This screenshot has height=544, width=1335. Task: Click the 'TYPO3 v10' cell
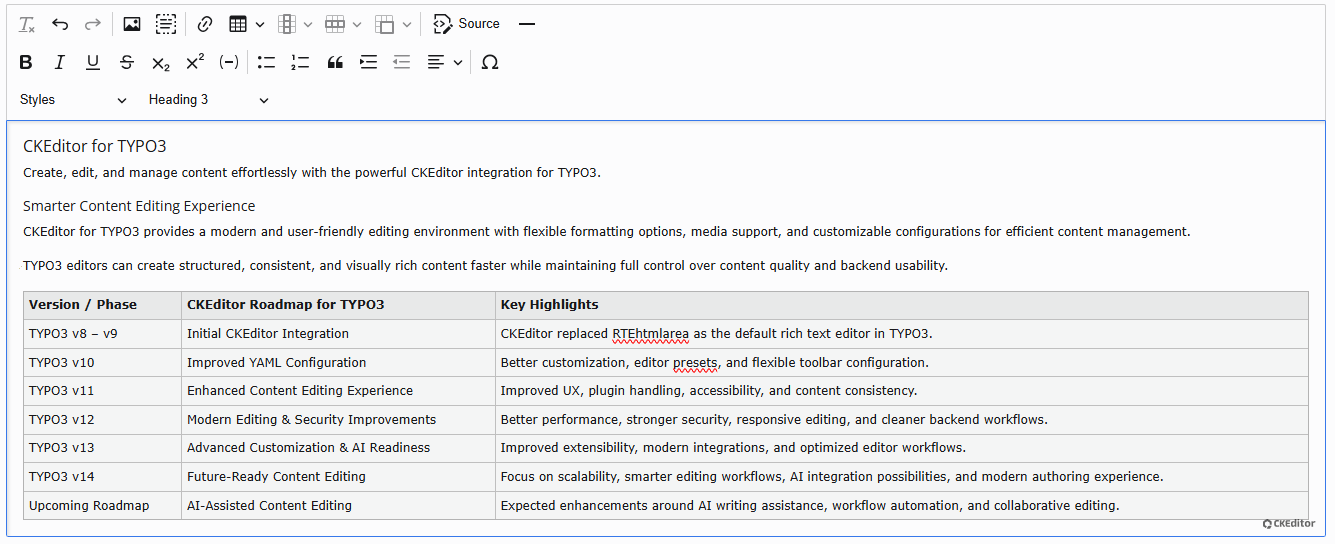pos(103,362)
